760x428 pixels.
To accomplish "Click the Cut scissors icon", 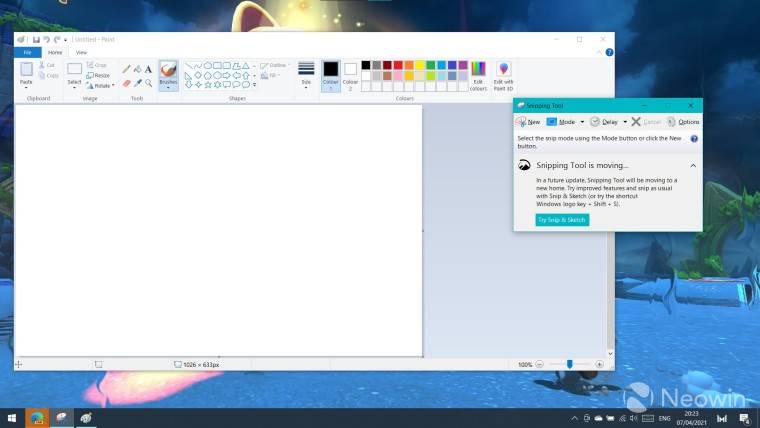I will [x=42, y=64].
